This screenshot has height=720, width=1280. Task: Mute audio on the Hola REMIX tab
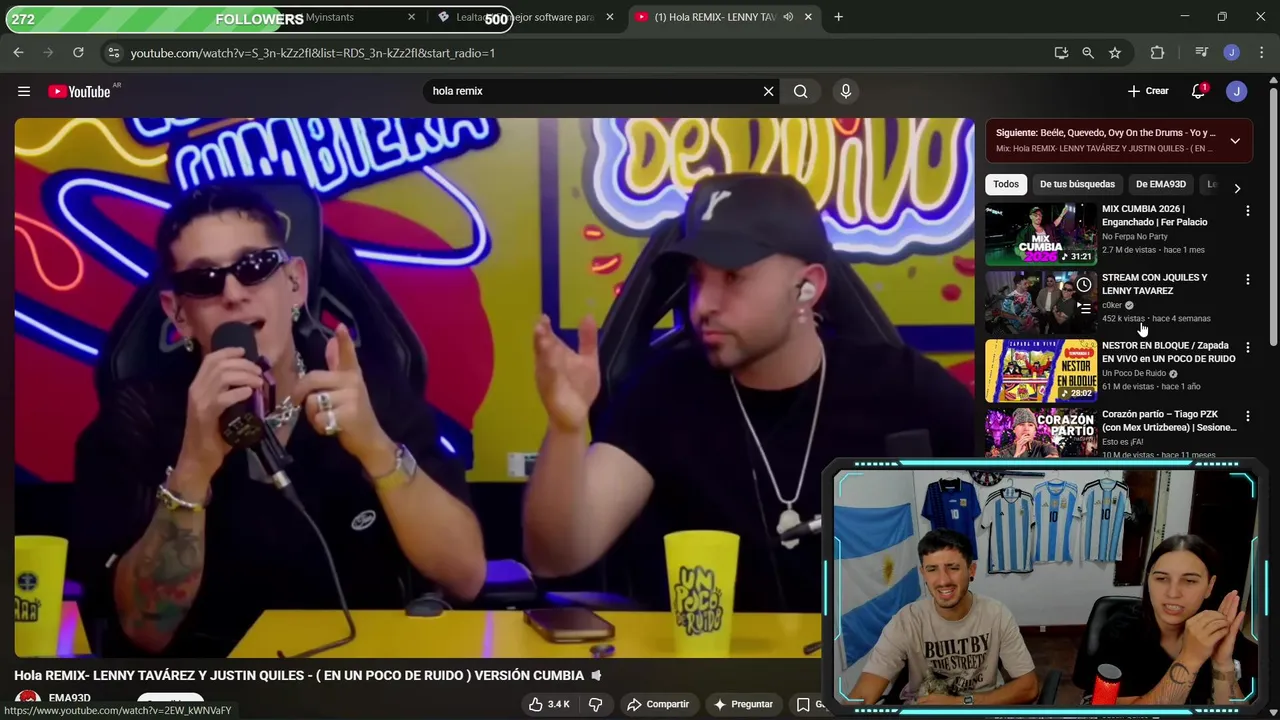(x=788, y=17)
